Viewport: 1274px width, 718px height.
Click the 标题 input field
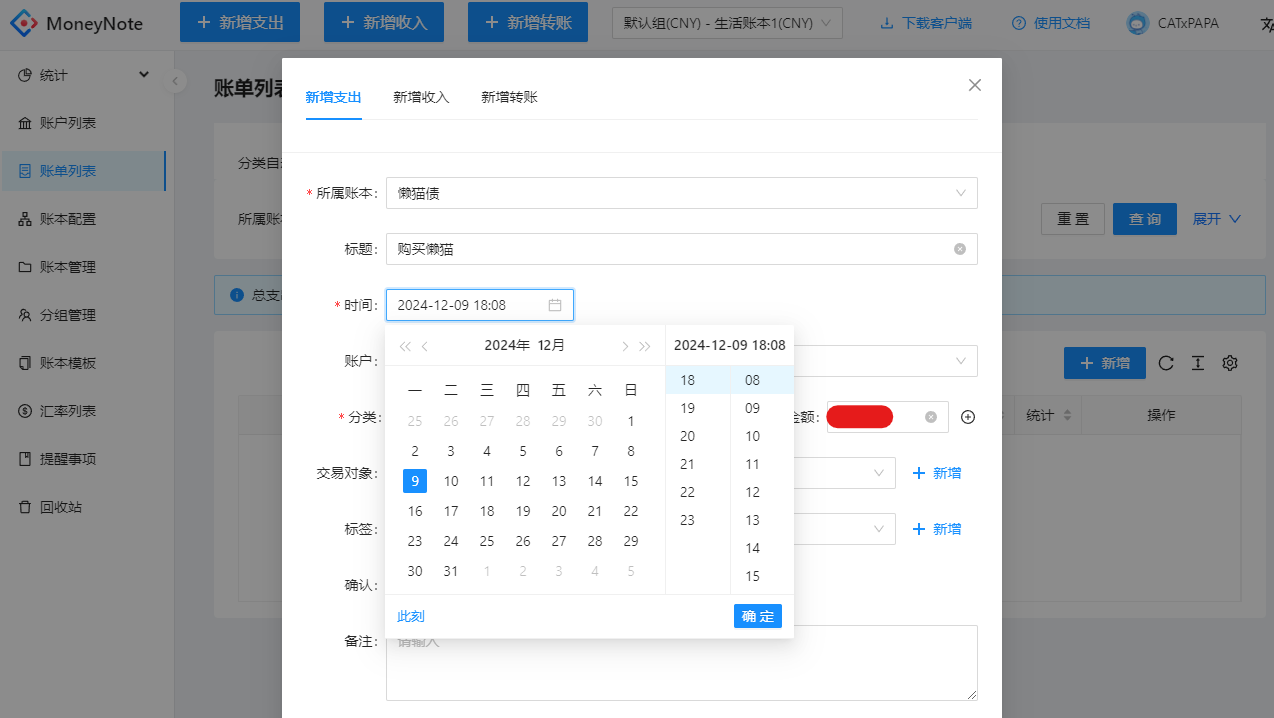682,249
